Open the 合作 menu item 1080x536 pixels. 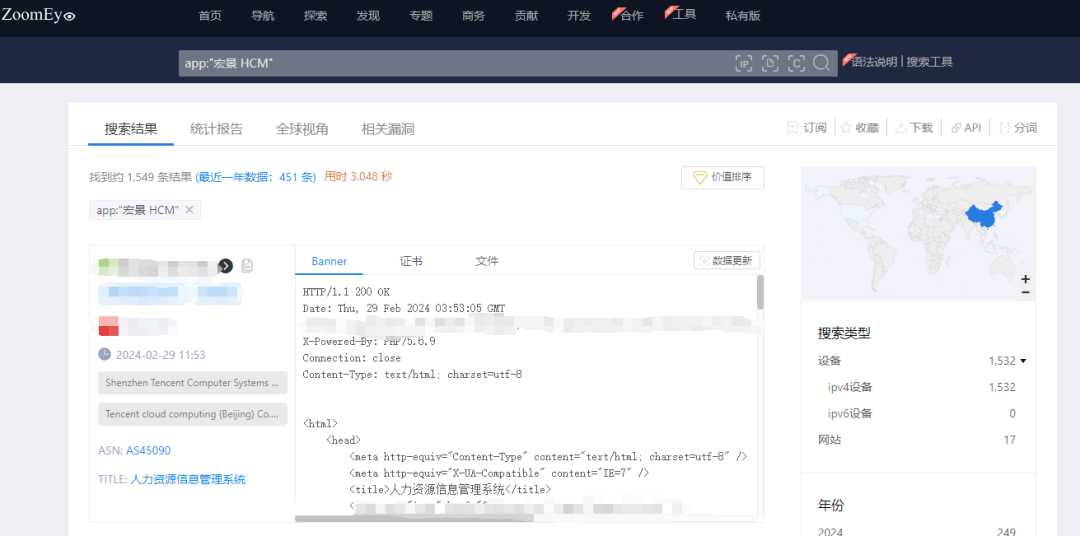pyautogui.click(x=632, y=16)
